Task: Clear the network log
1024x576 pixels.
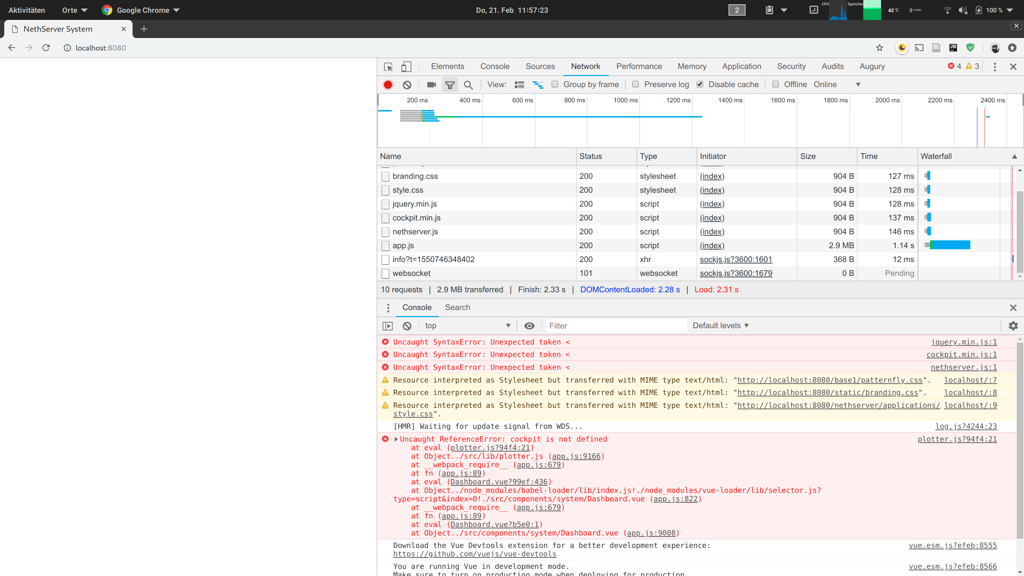Action: 407,84
